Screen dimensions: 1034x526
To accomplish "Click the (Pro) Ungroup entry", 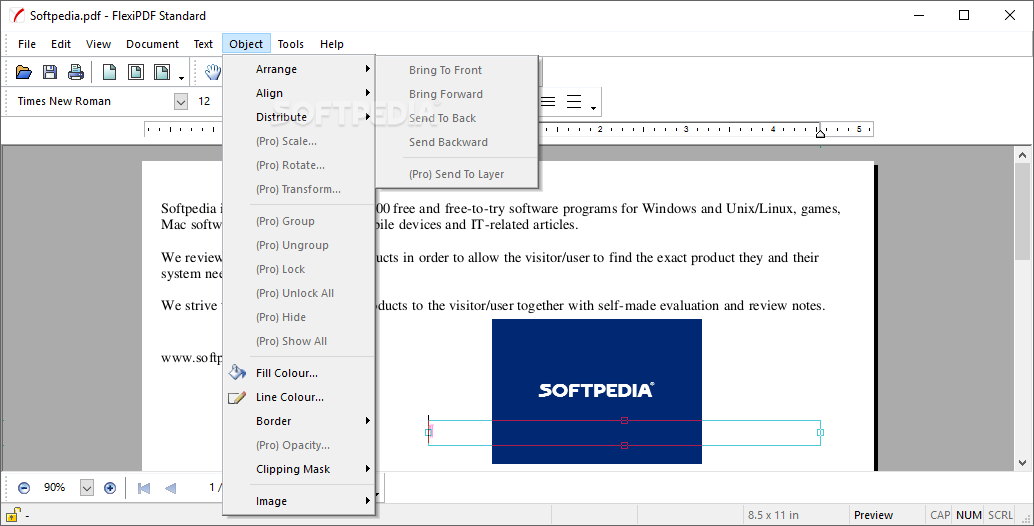I will 299,245.
